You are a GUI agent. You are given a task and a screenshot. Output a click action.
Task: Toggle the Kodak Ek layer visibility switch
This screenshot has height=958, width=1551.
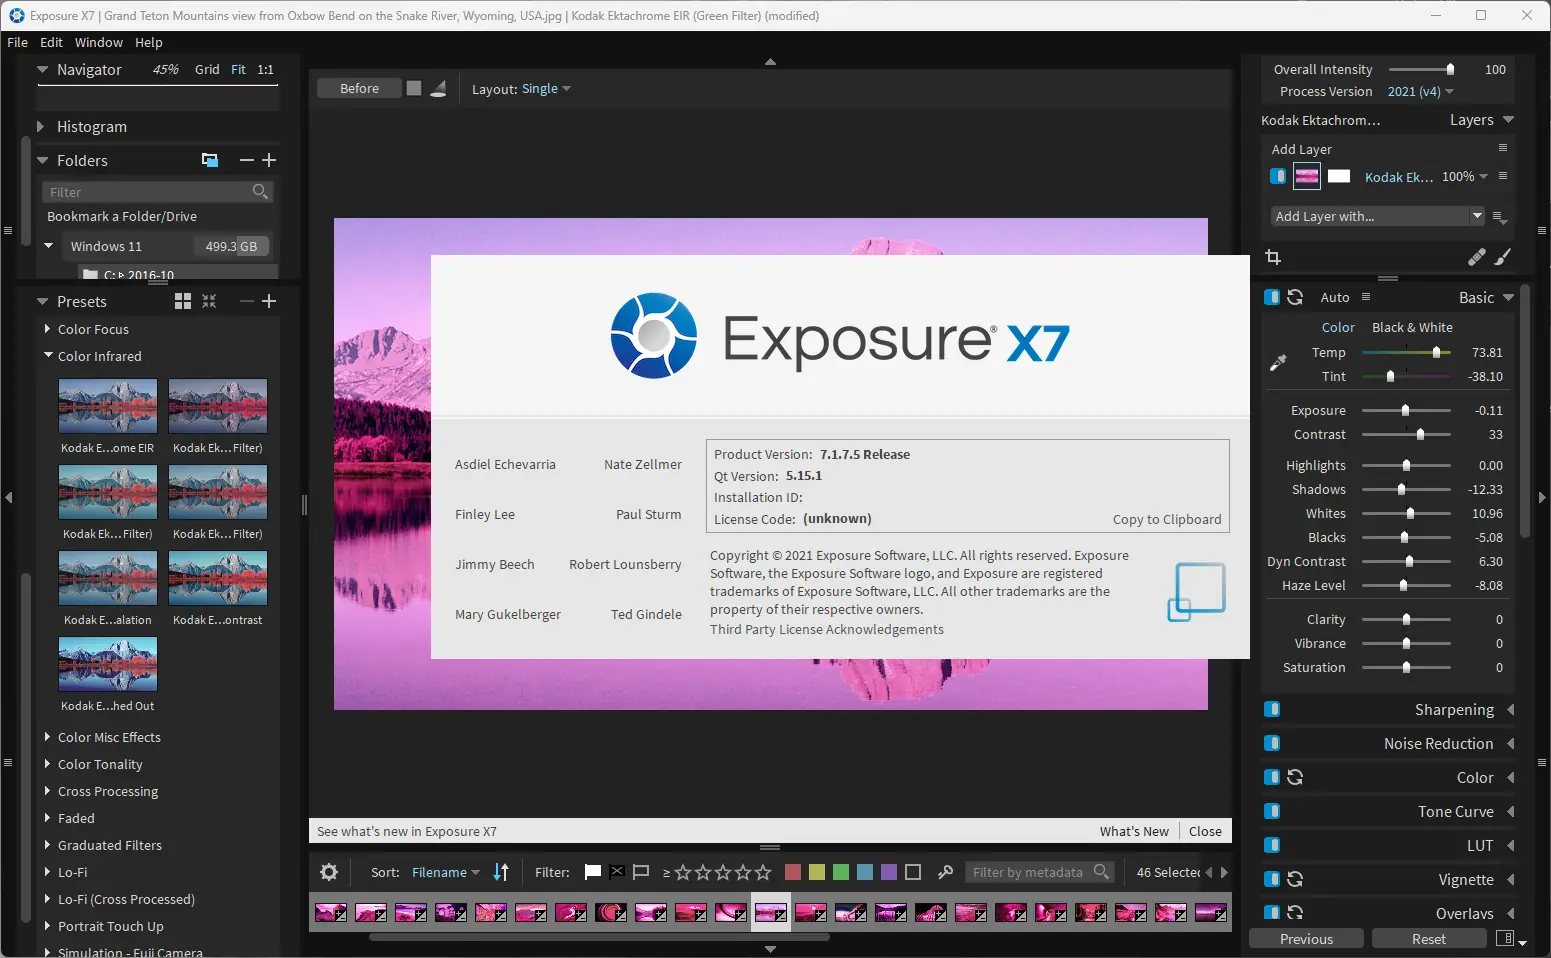pos(1278,176)
